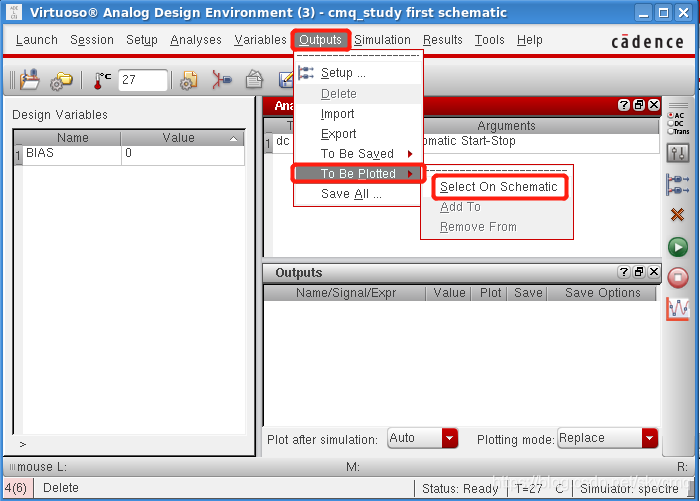The image size is (700, 501).
Task: Undock the Analyses panel
Action: (x=639, y=105)
